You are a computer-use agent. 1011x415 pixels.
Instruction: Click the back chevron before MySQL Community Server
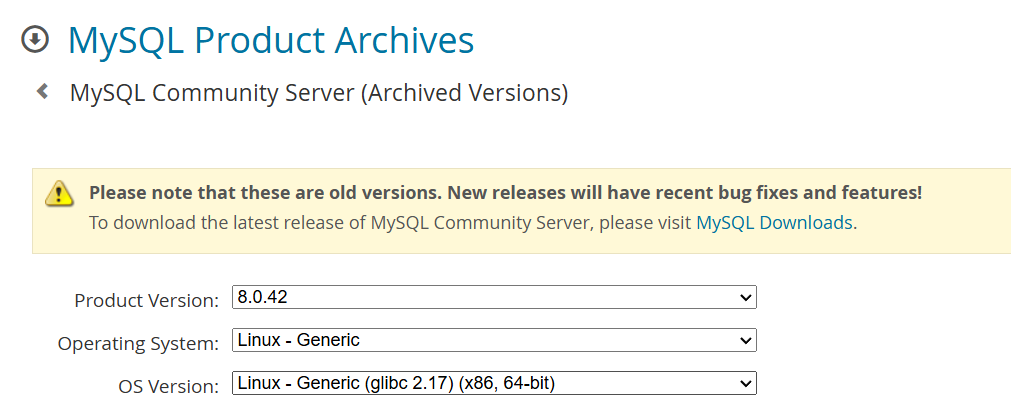[42, 92]
